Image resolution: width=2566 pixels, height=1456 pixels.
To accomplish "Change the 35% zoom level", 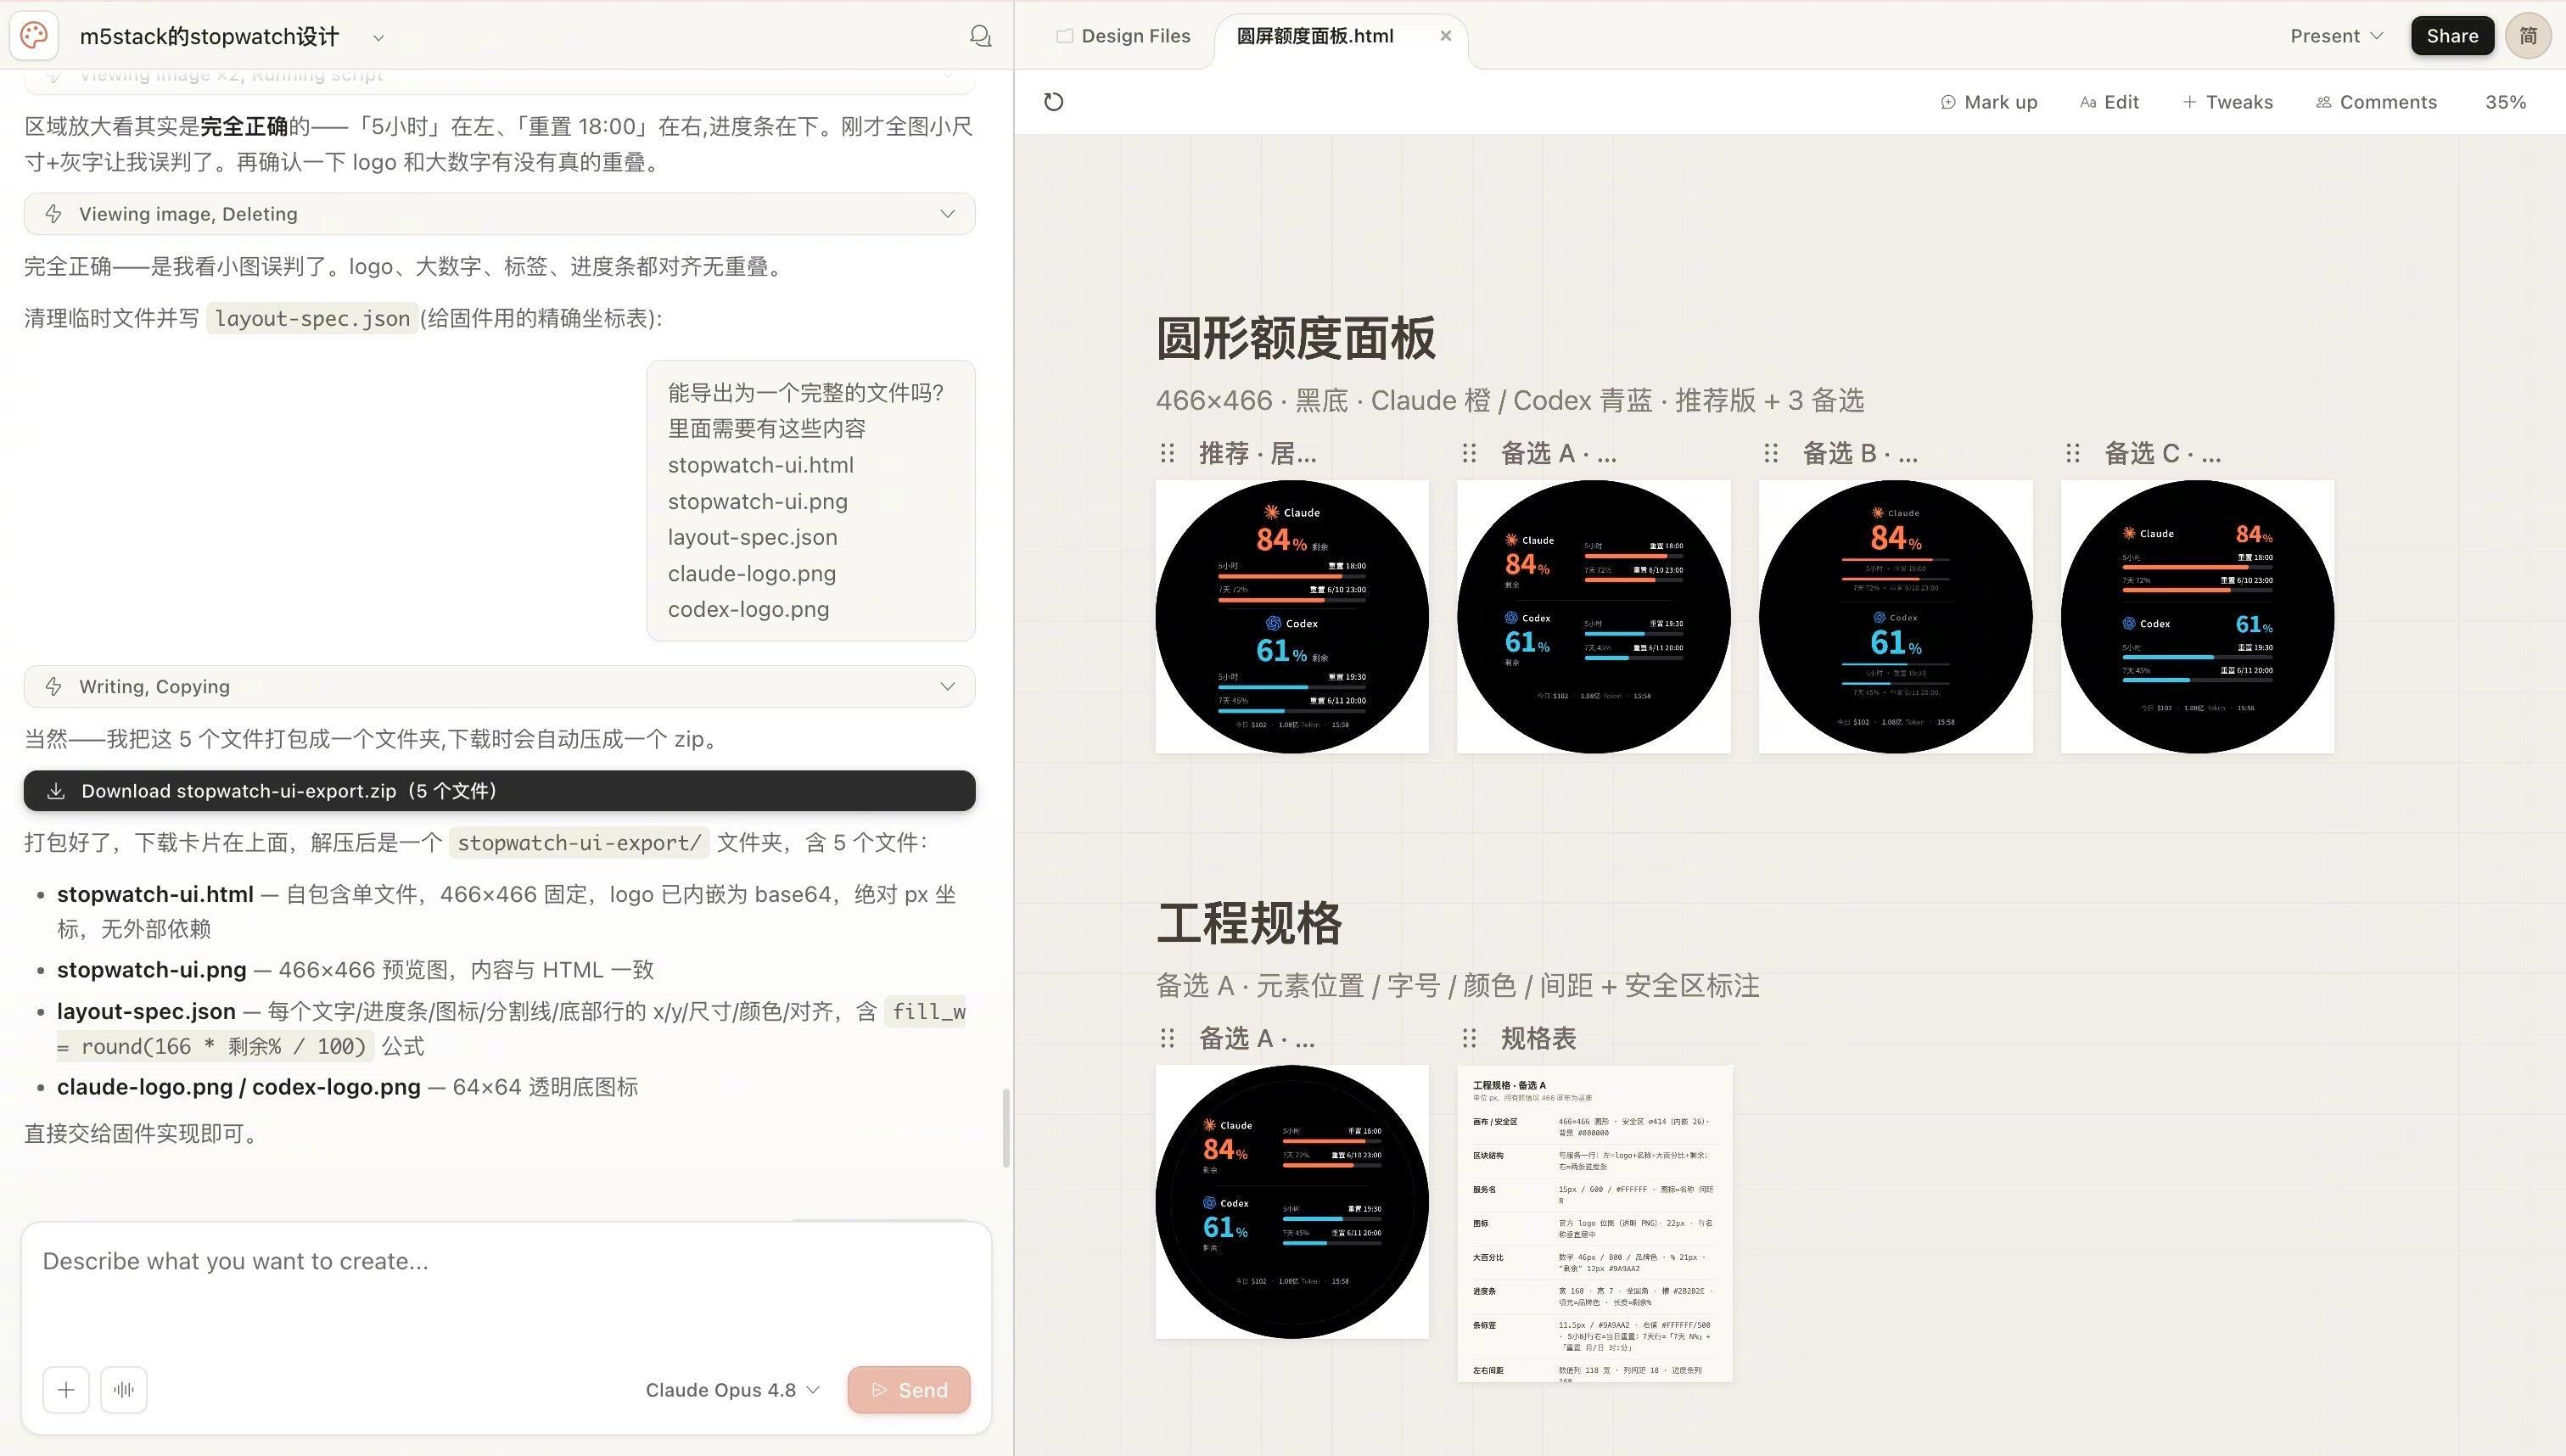I will pos(2505,102).
